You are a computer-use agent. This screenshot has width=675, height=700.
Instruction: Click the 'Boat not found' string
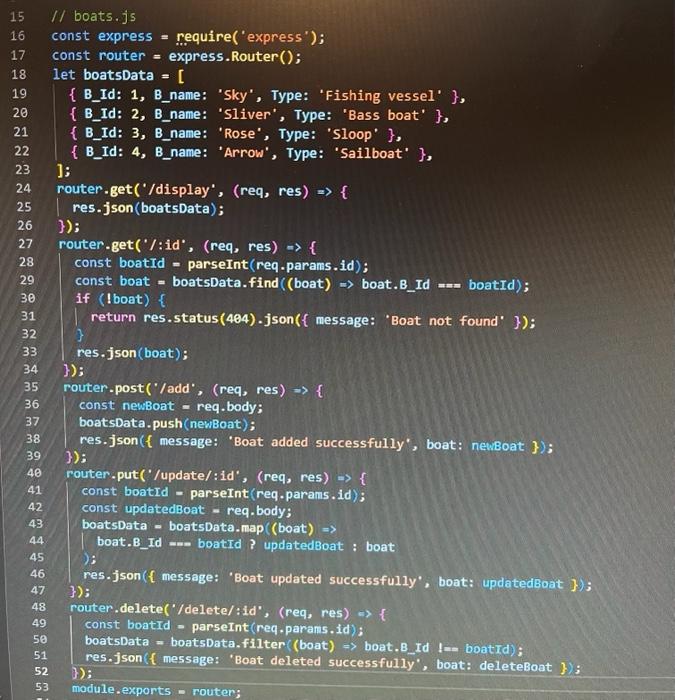click(445, 321)
